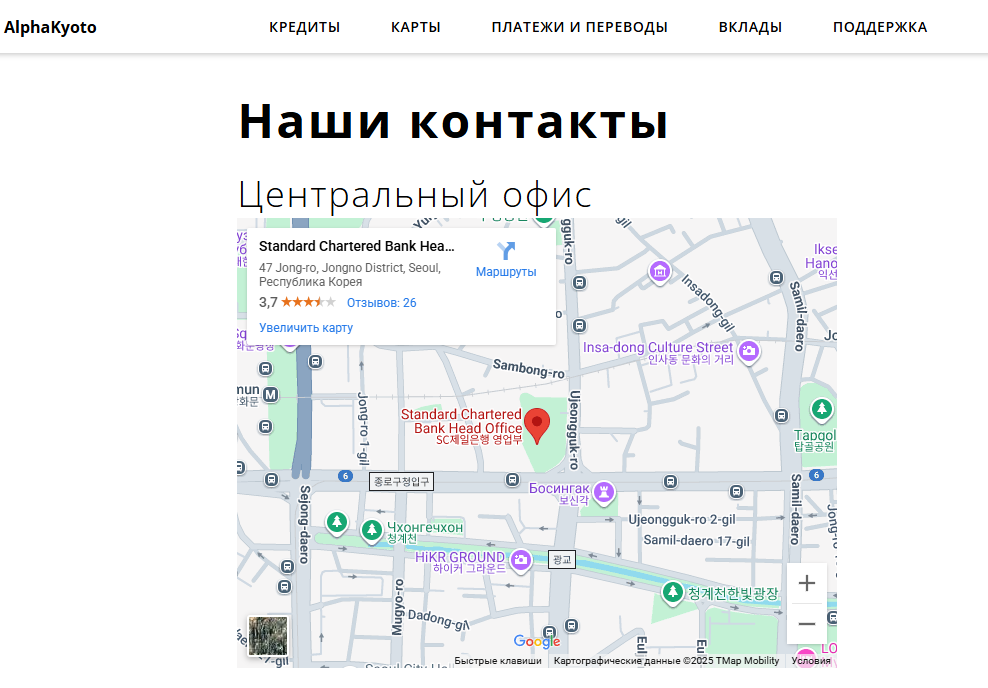Click Увеличить карту link

(306, 328)
